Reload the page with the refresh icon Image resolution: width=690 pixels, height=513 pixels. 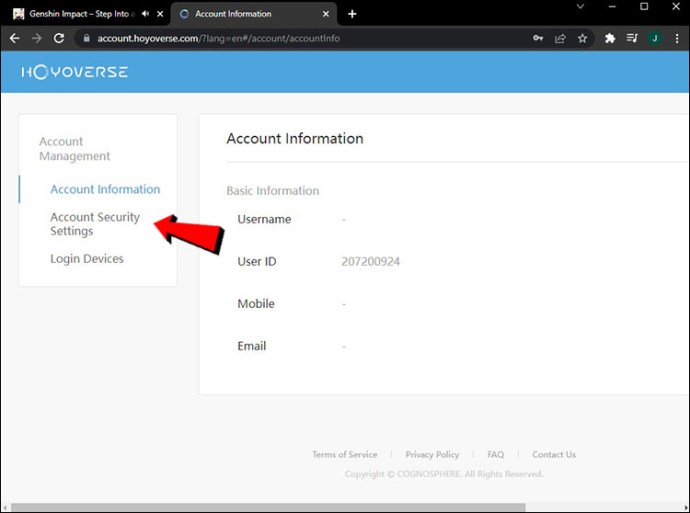click(59, 38)
